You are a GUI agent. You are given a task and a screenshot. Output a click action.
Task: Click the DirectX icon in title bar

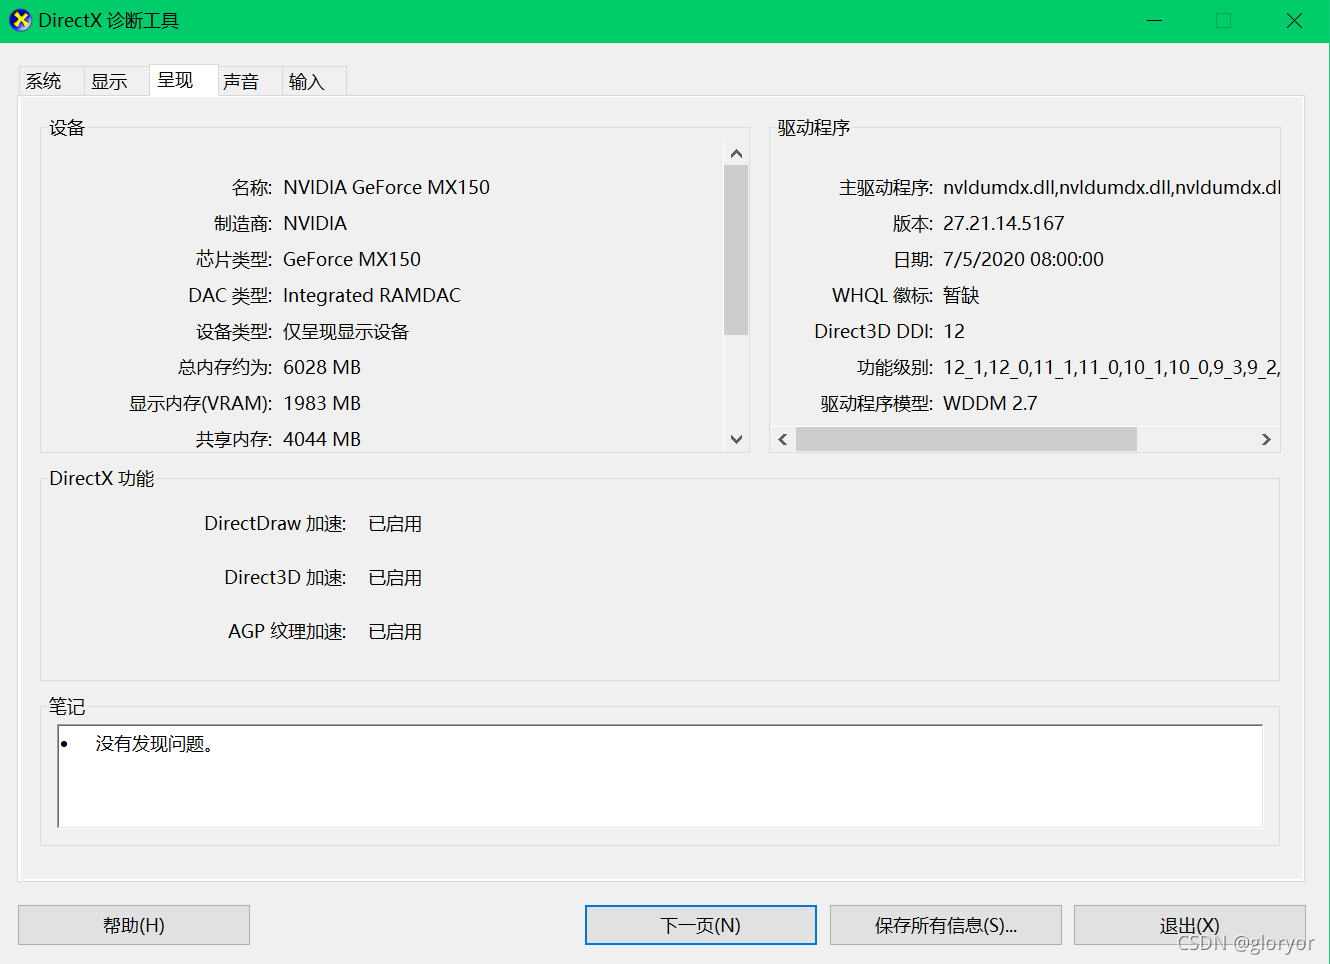(x=20, y=20)
